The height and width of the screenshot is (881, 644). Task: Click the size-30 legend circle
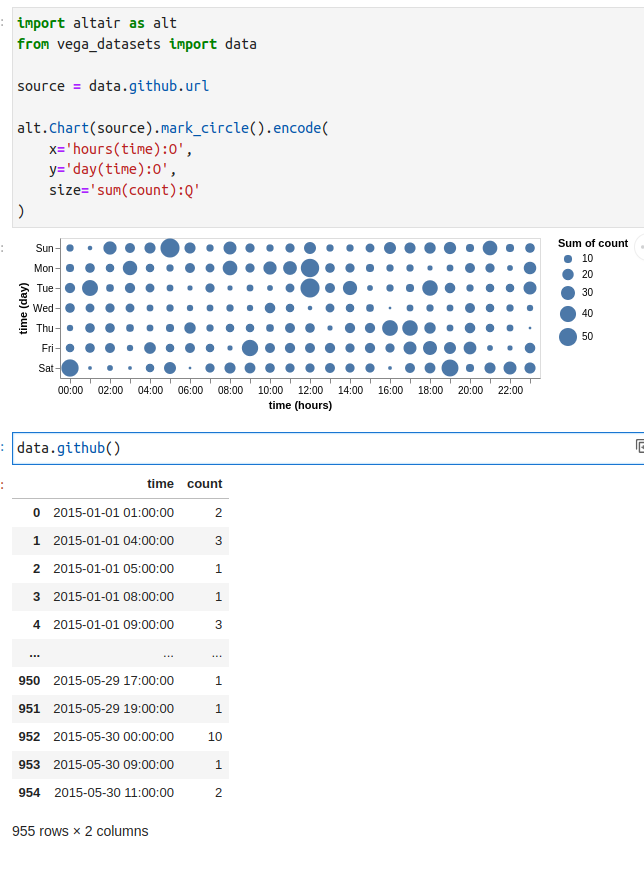(x=569, y=295)
